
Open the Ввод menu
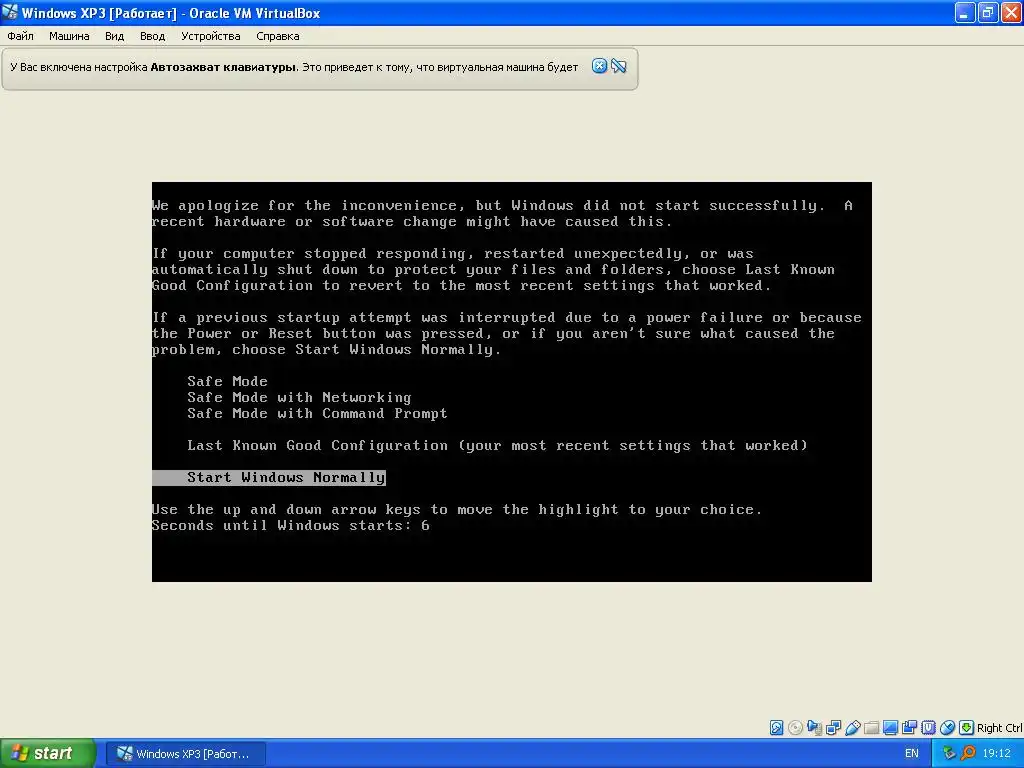152,36
